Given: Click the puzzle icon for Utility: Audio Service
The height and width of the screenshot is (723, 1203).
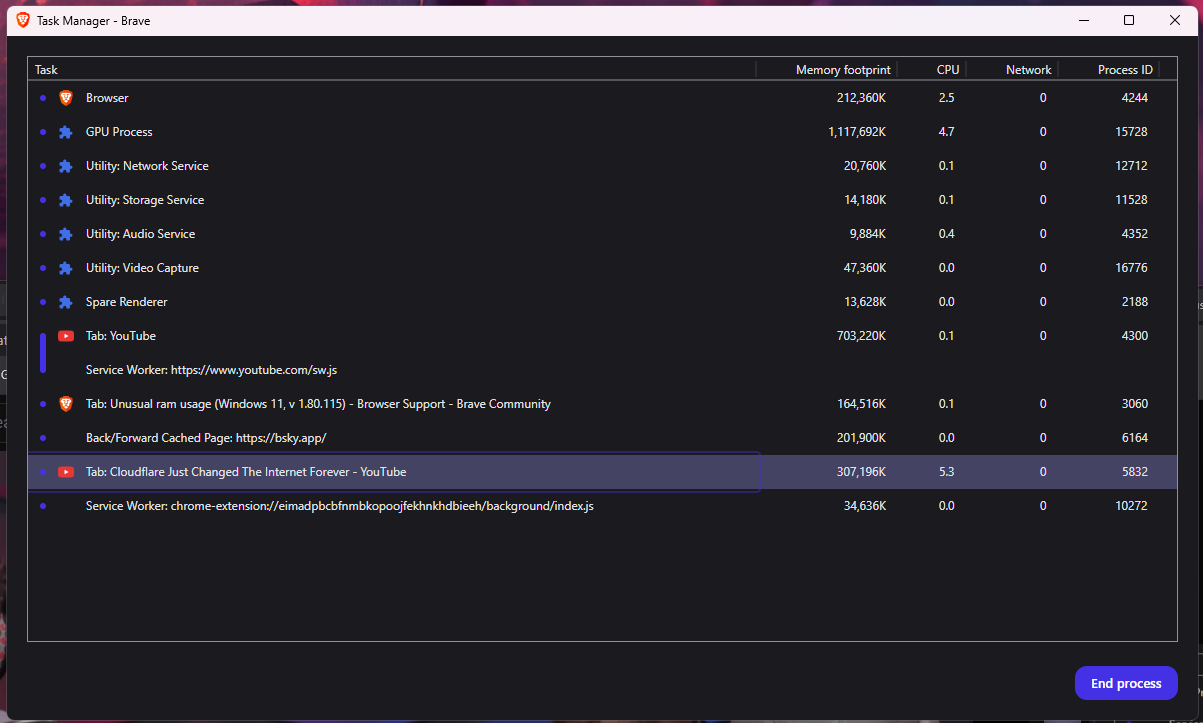Looking at the screenshot, I should pos(66,234).
